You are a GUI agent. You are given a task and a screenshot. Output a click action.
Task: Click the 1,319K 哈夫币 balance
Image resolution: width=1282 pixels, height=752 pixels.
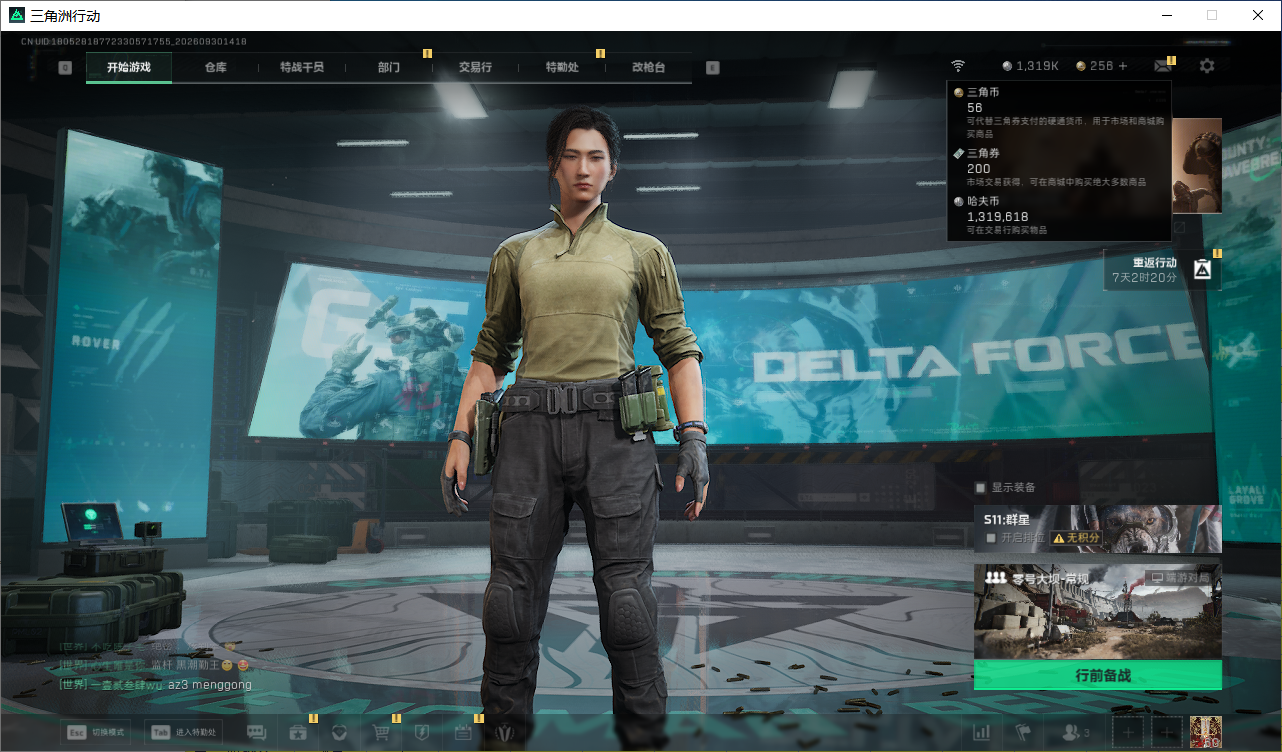coord(1030,66)
